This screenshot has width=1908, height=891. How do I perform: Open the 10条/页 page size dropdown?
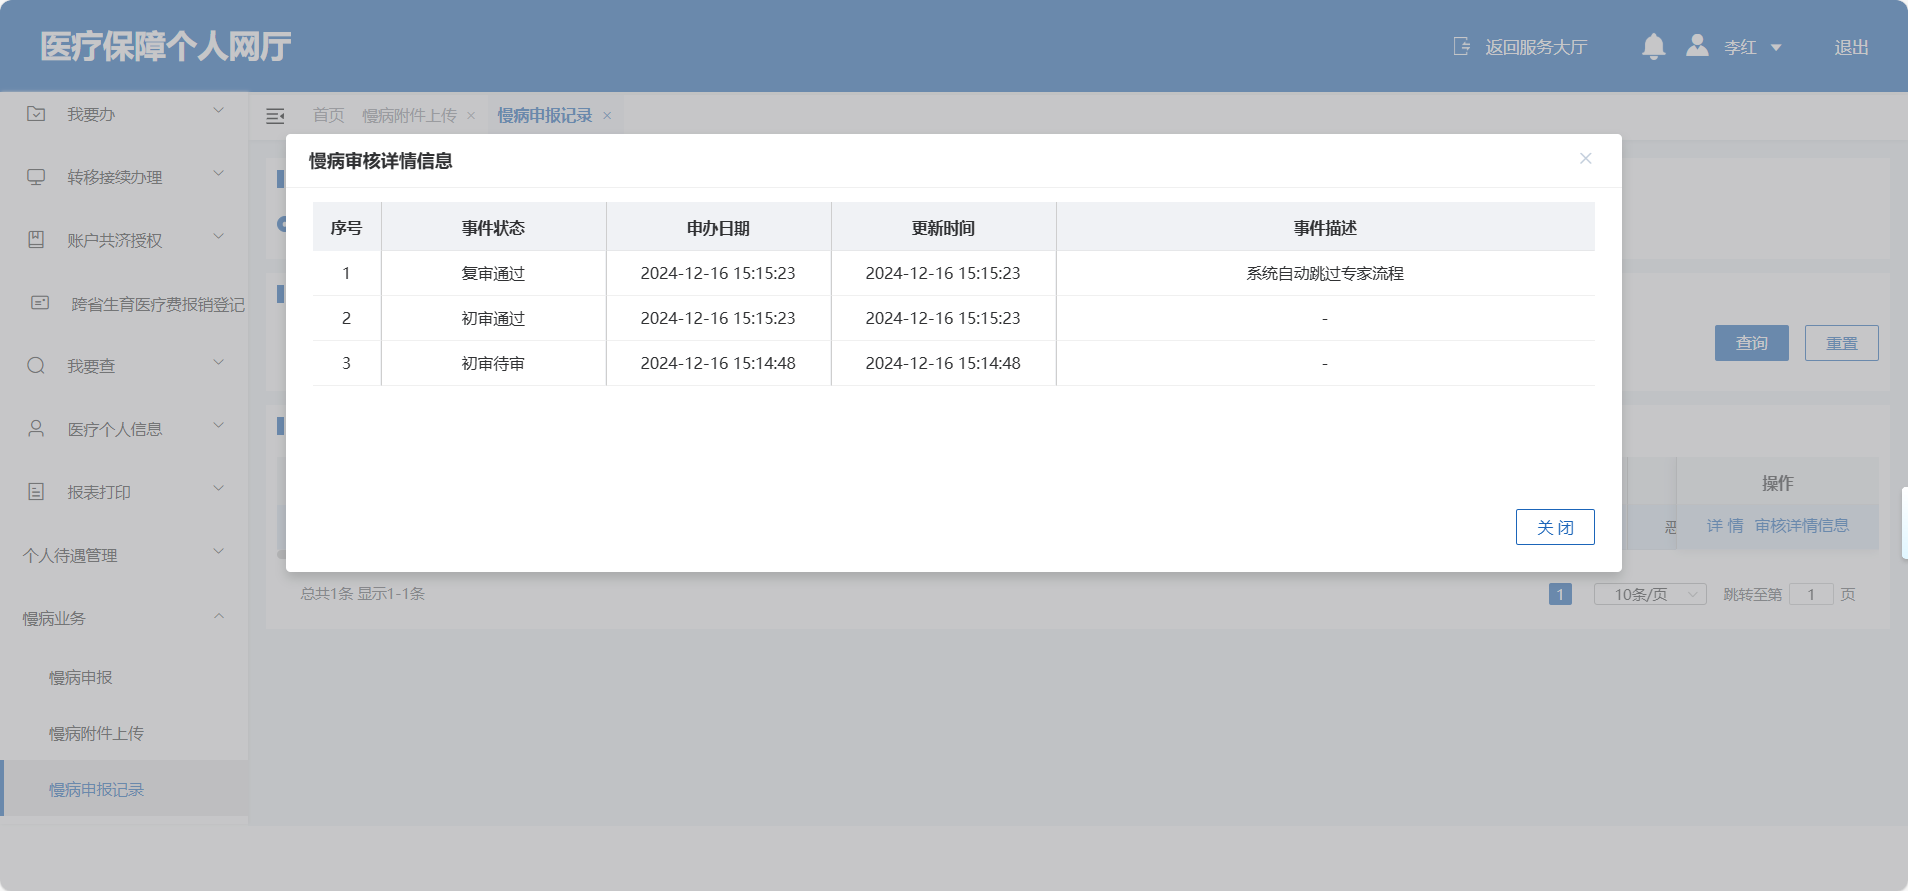[x=1649, y=594]
